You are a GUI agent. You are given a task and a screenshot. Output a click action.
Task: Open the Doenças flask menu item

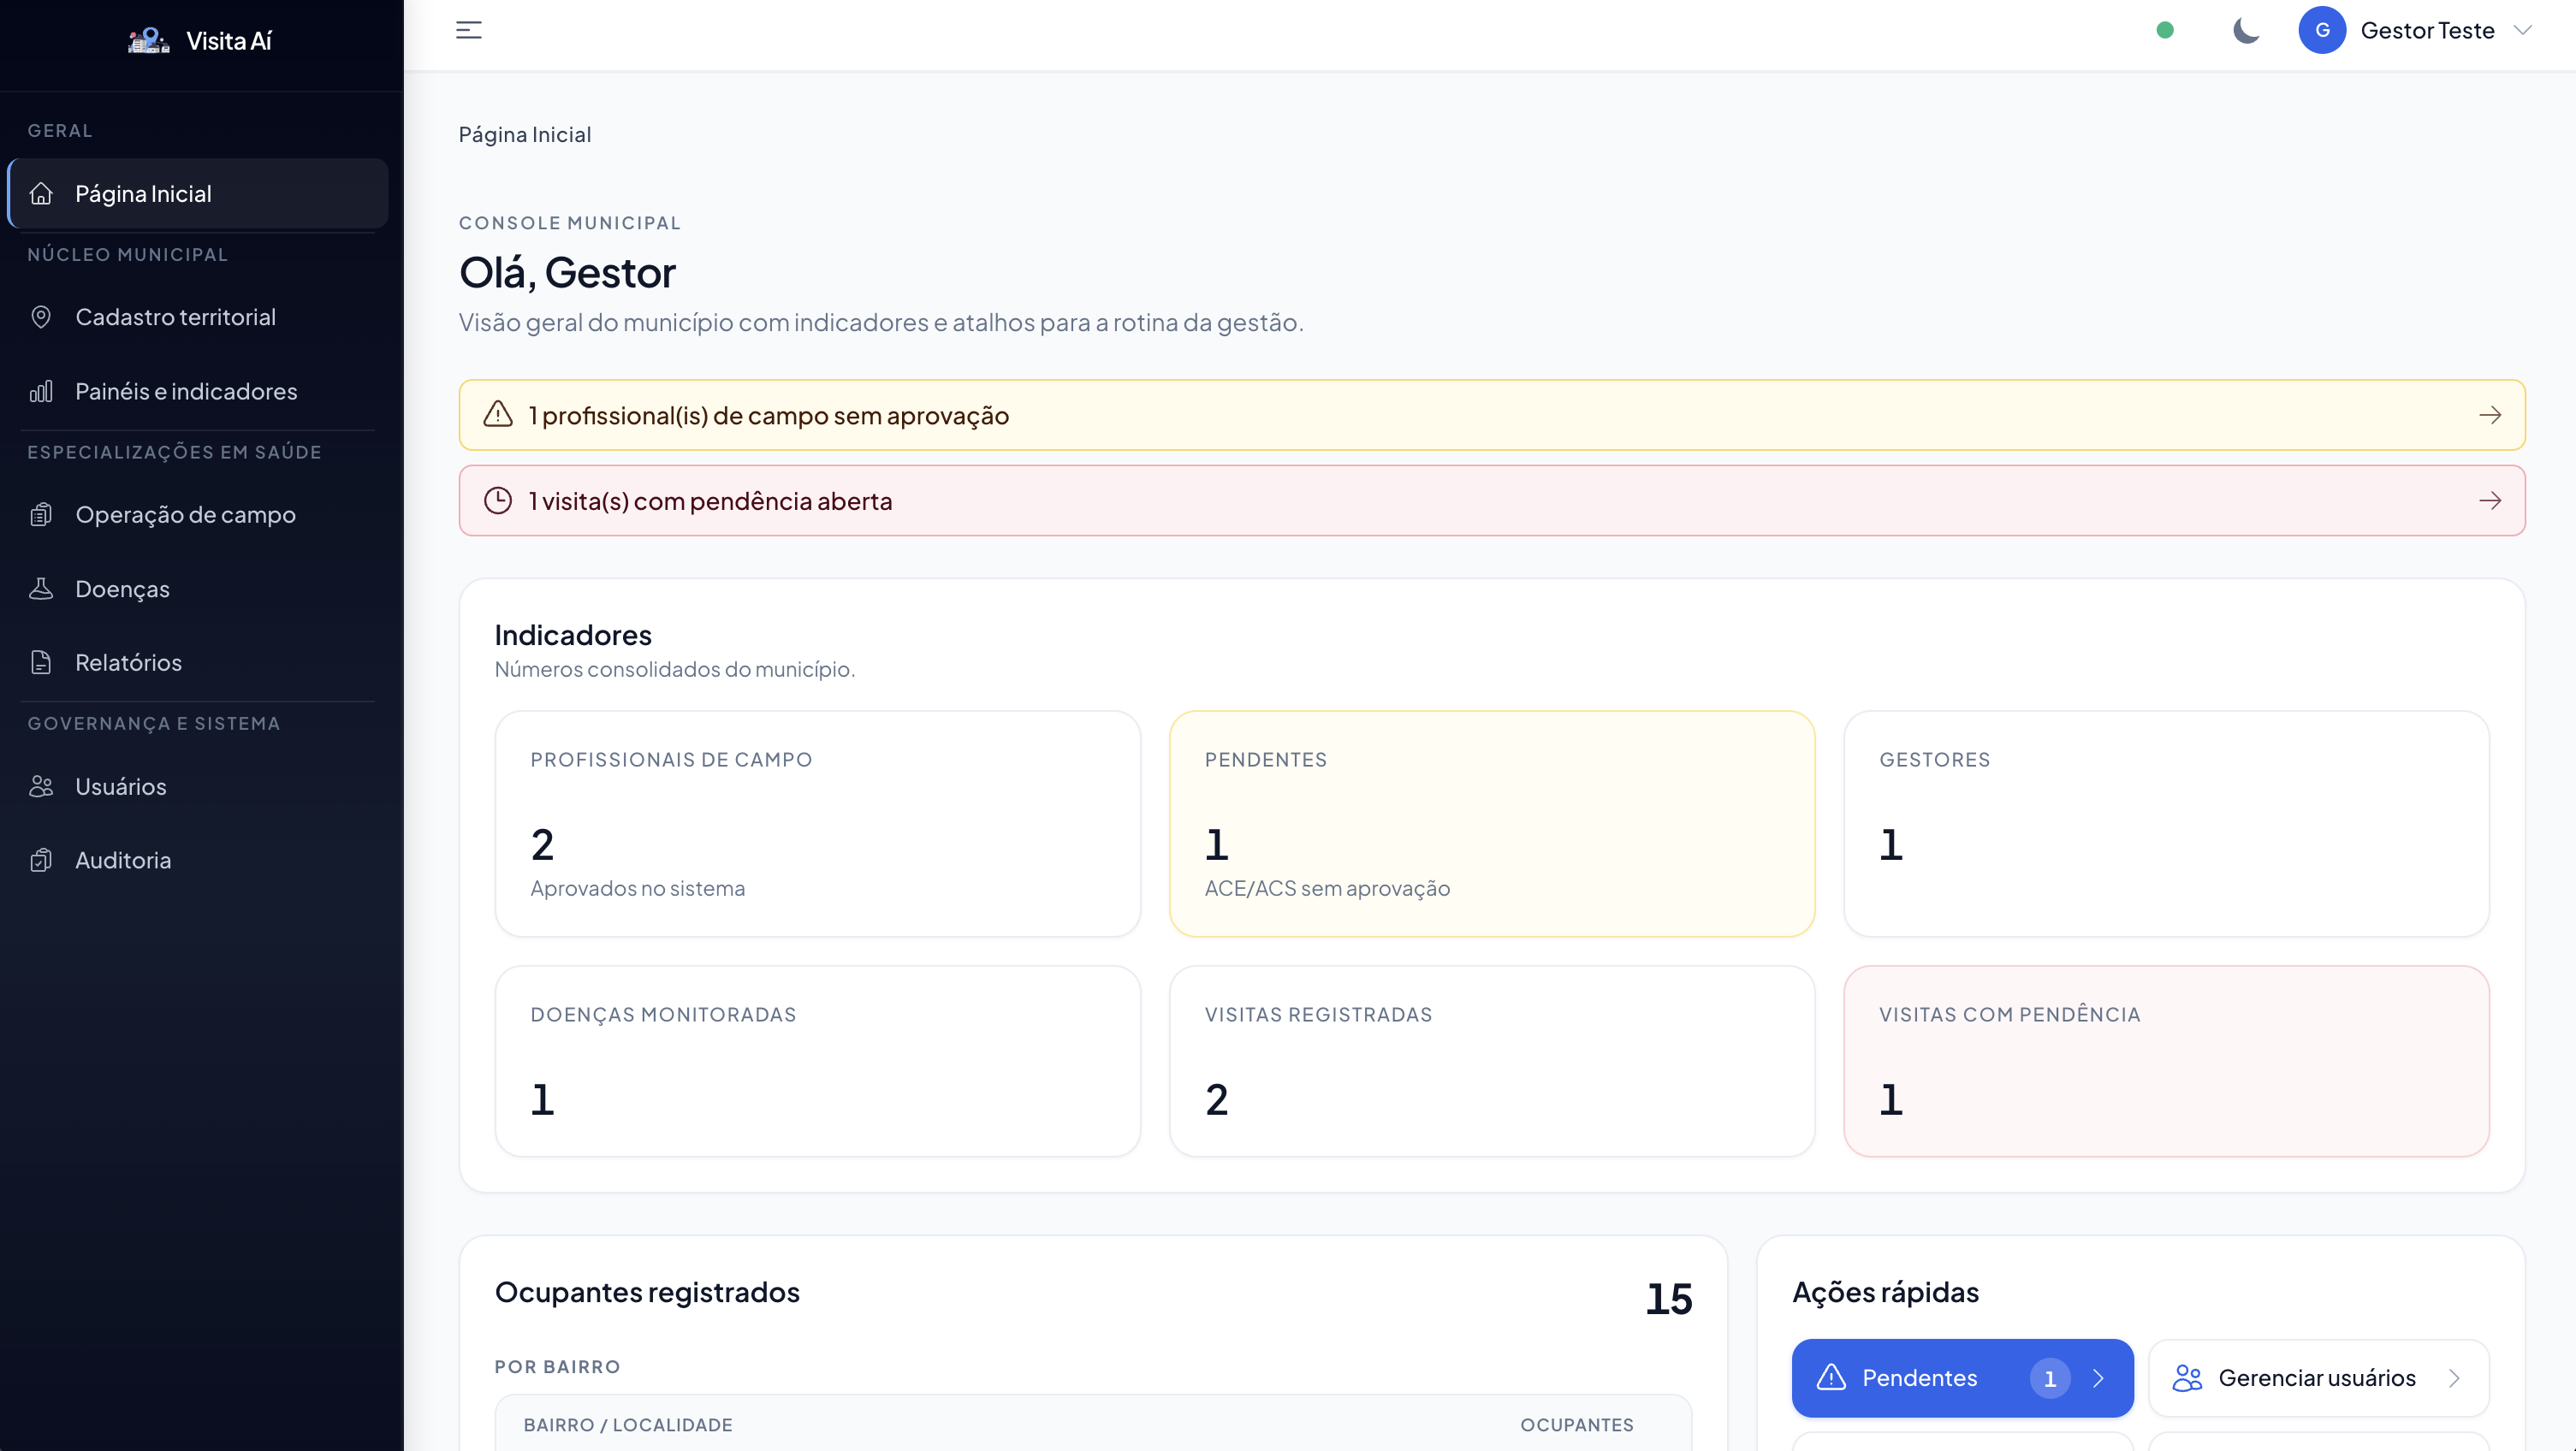coord(122,589)
